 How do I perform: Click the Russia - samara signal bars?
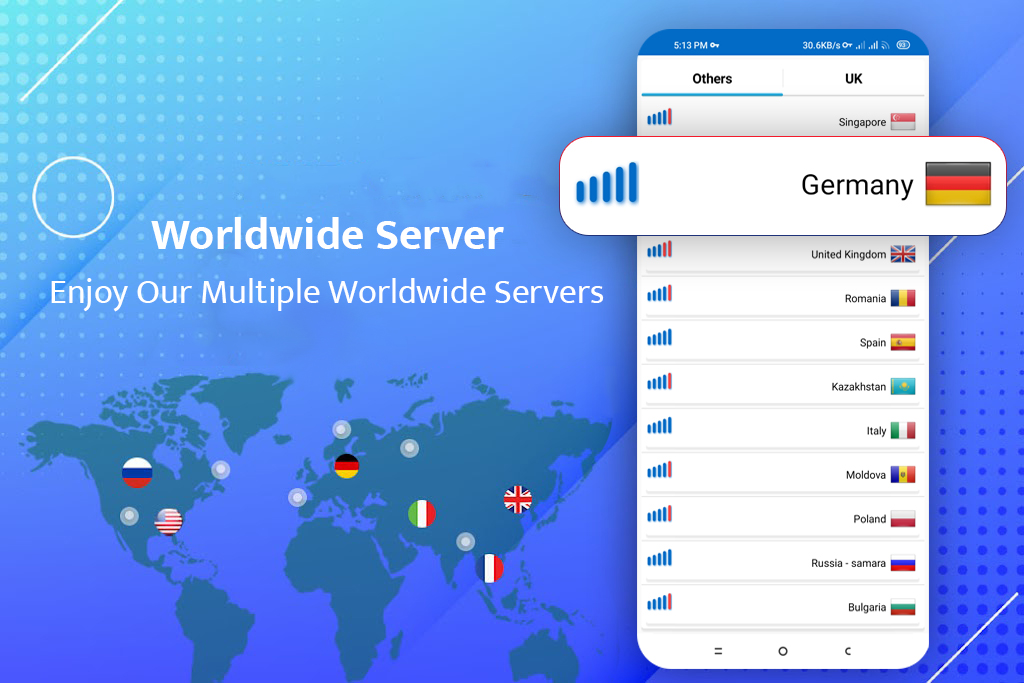pyautogui.click(x=659, y=558)
